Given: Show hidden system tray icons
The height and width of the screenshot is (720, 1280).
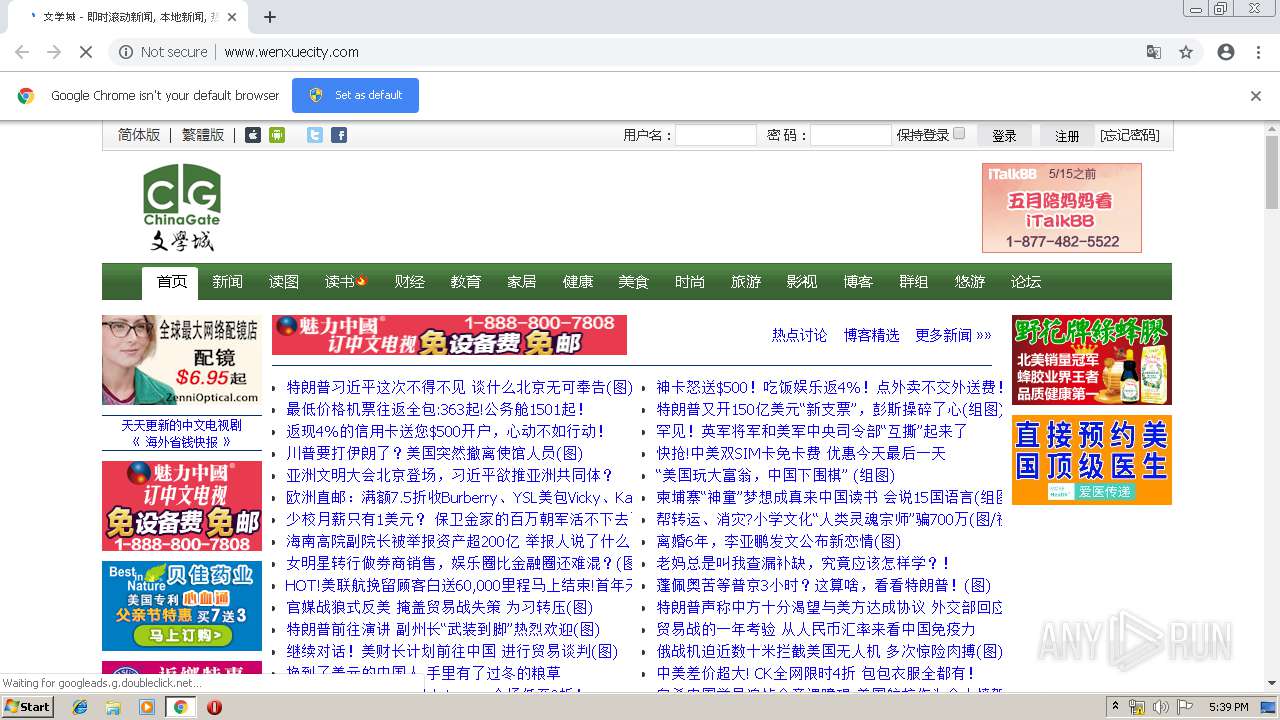Looking at the screenshot, I should click(x=1116, y=707).
